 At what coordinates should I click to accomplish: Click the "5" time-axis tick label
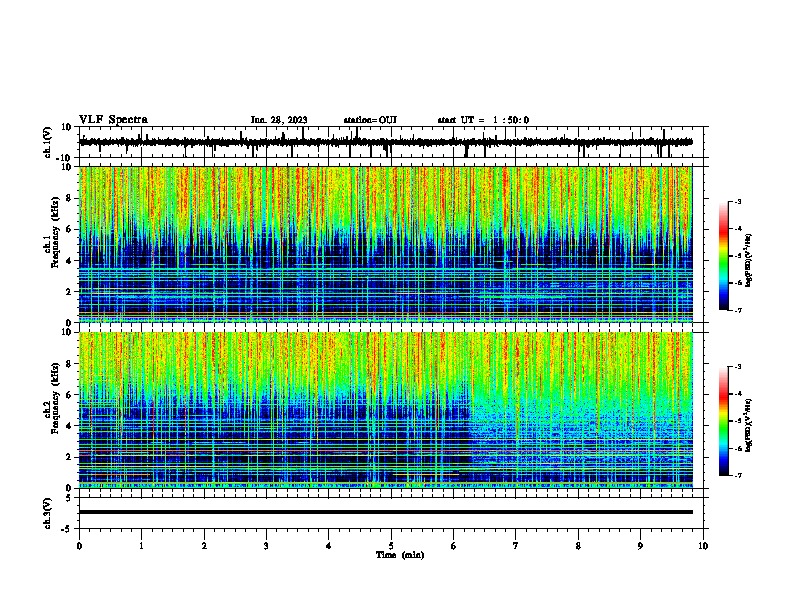pyautogui.click(x=391, y=546)
